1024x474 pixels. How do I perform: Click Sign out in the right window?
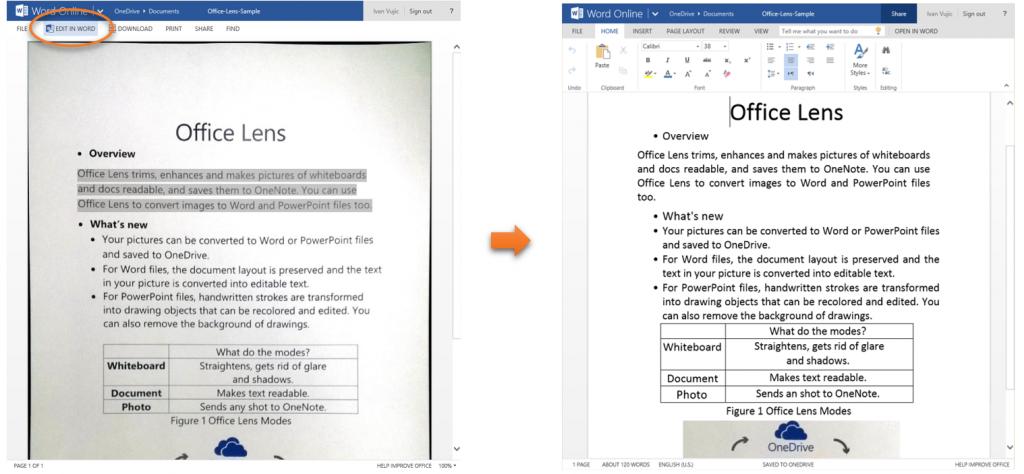[974, 13]
